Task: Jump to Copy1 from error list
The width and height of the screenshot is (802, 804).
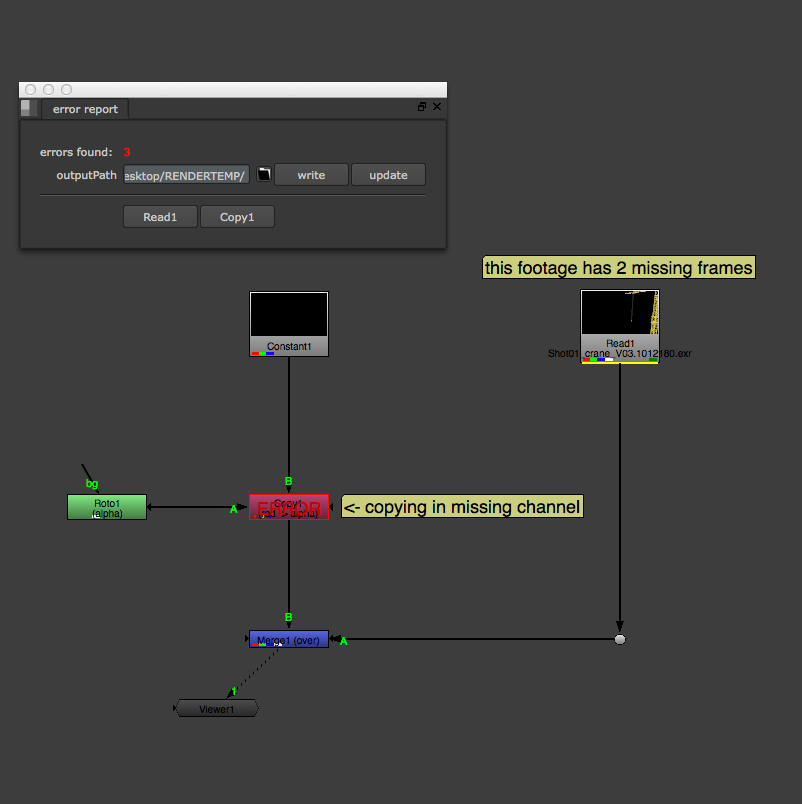Action: click(237, 217)
